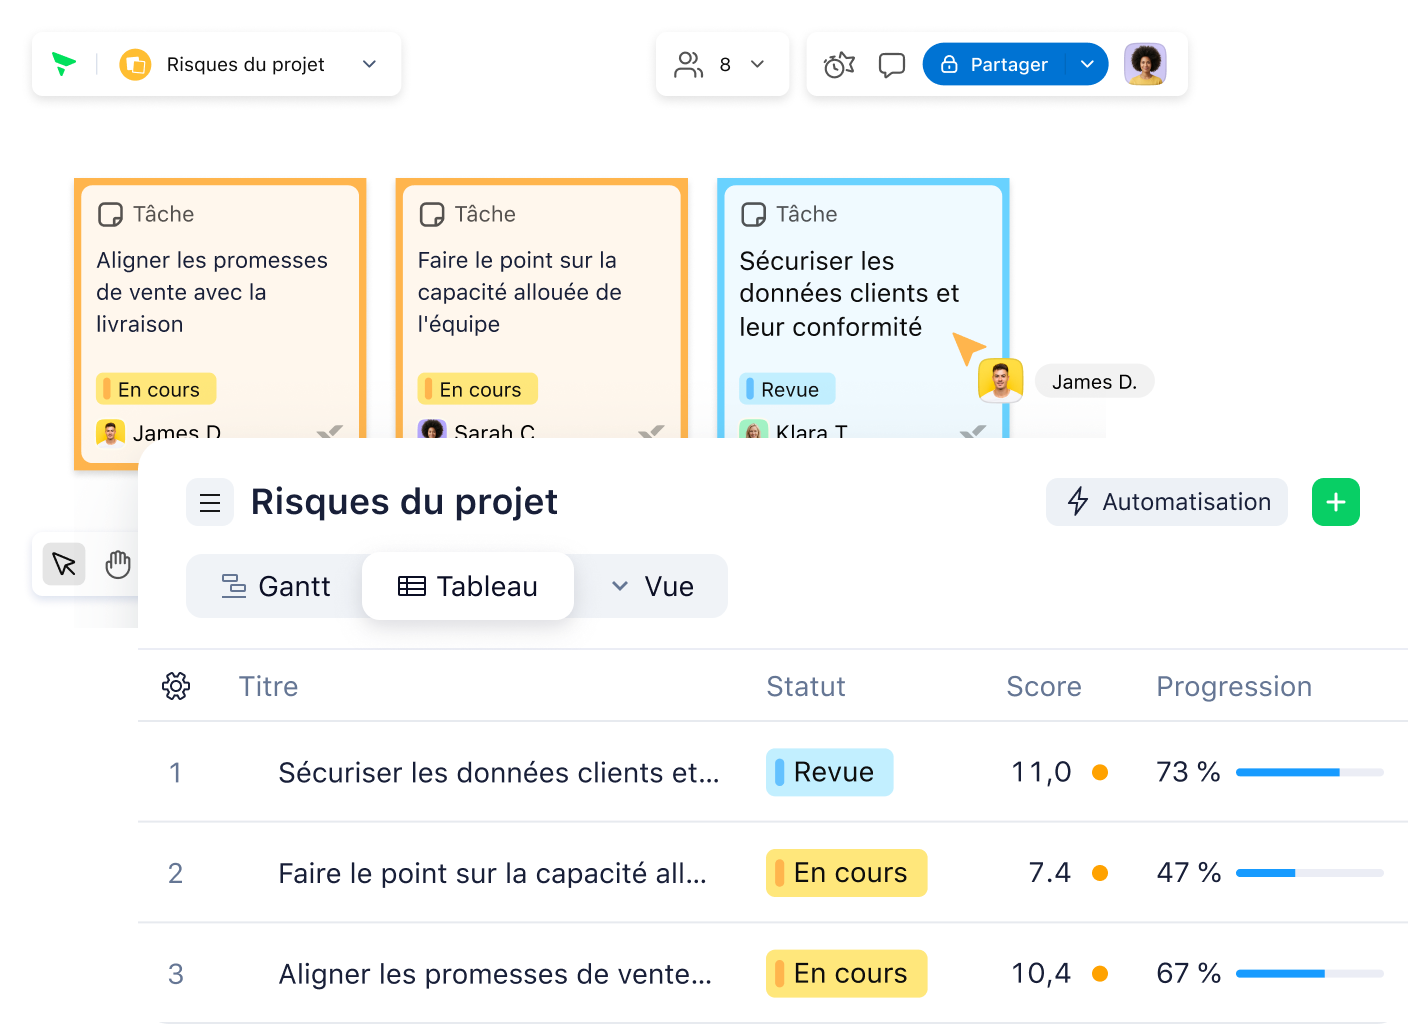Expand the Partager button arrow
The image size is (1408, 1024).
pos(1087,64)
